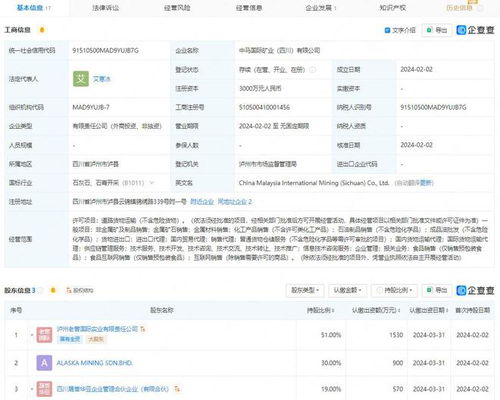Expand shareholder row 1 arrow

pyautogui.click(x=32, y=335)
